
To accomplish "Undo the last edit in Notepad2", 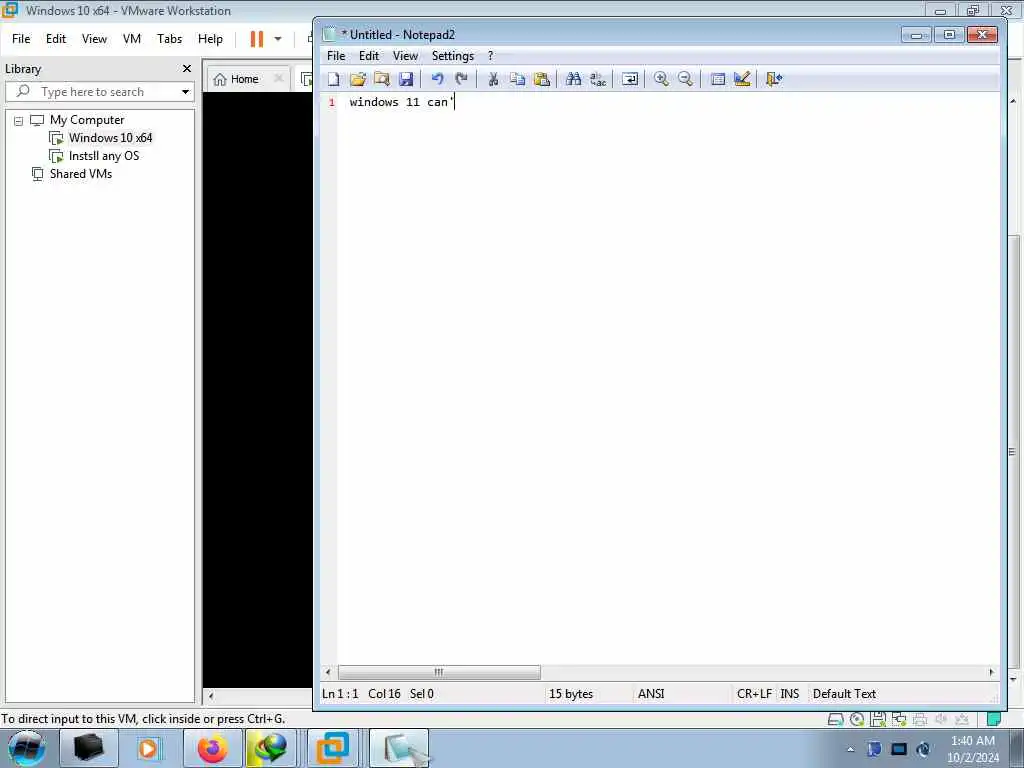I will [x=438, y=79].
